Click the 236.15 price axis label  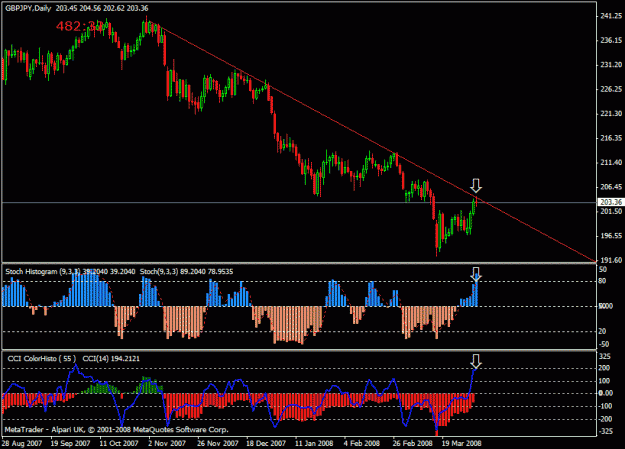pos(611,40)
